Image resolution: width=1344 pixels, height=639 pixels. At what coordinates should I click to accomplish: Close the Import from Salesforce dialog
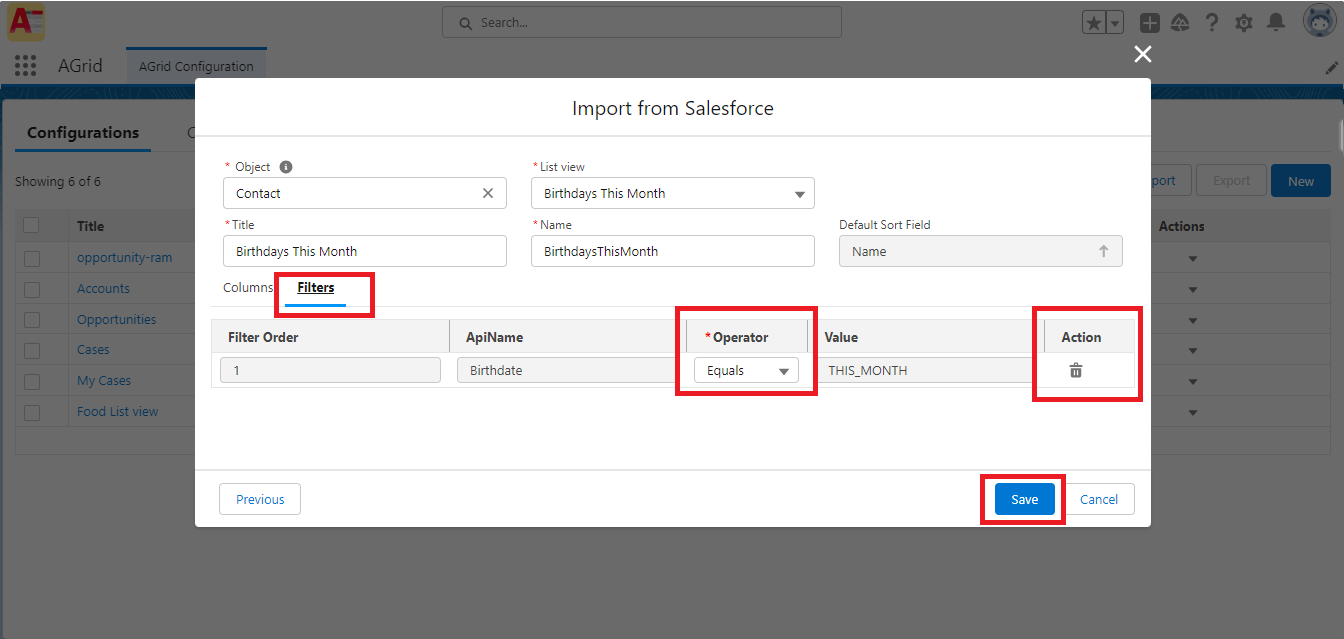1143,54
